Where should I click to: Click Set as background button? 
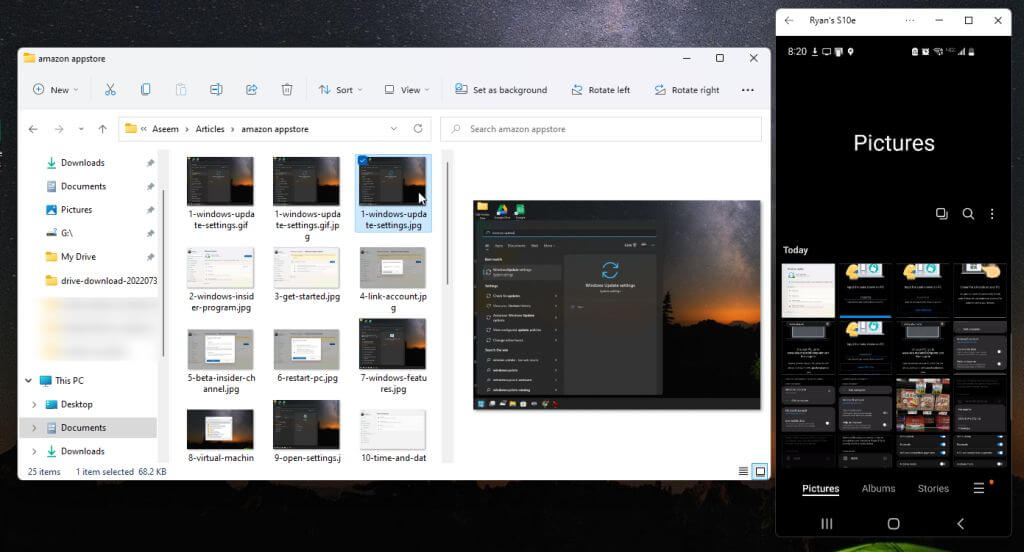click(x=501, y=90)
